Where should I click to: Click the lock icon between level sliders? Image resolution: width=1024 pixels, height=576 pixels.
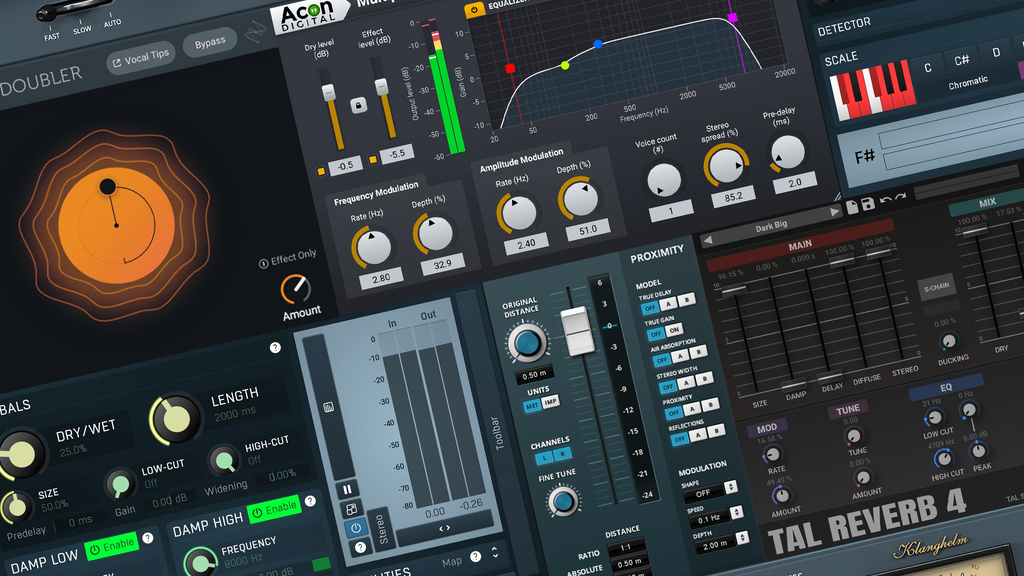click(356, 104)
